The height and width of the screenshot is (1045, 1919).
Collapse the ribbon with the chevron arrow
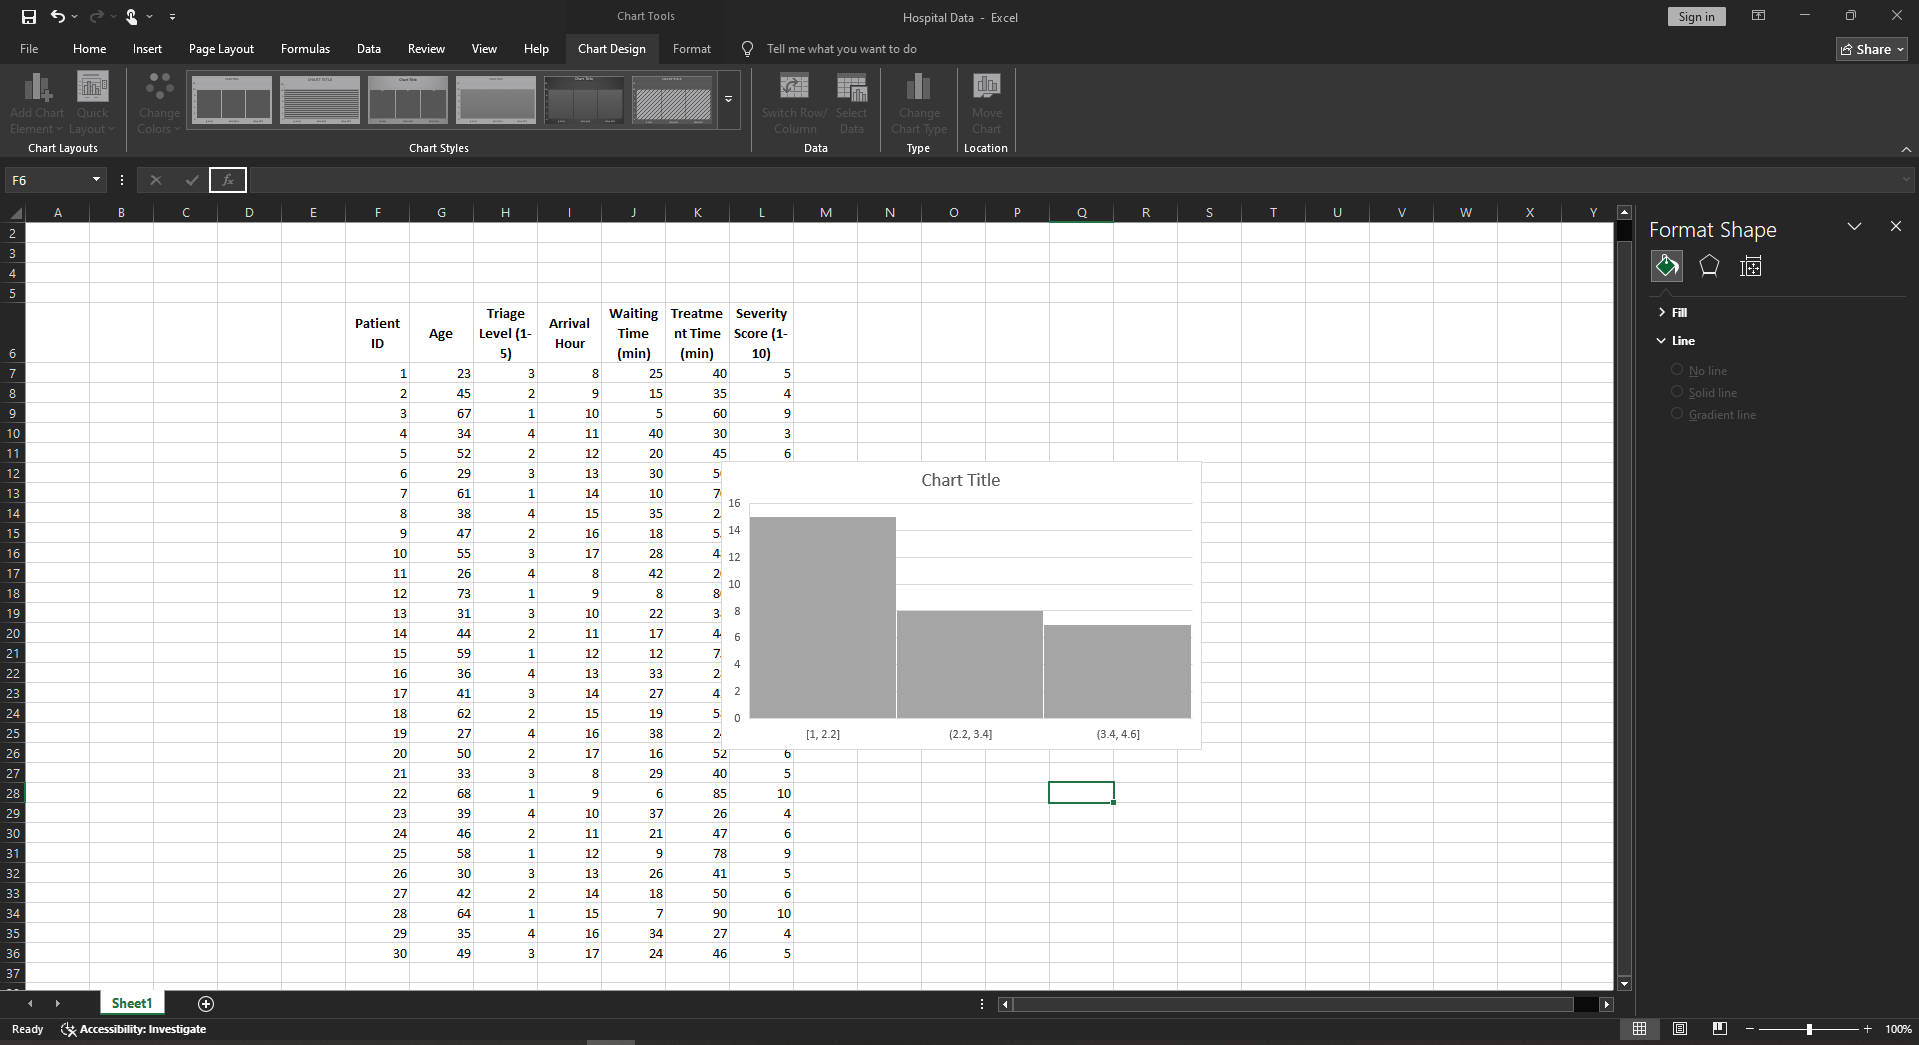click(x=1906, y=149)
